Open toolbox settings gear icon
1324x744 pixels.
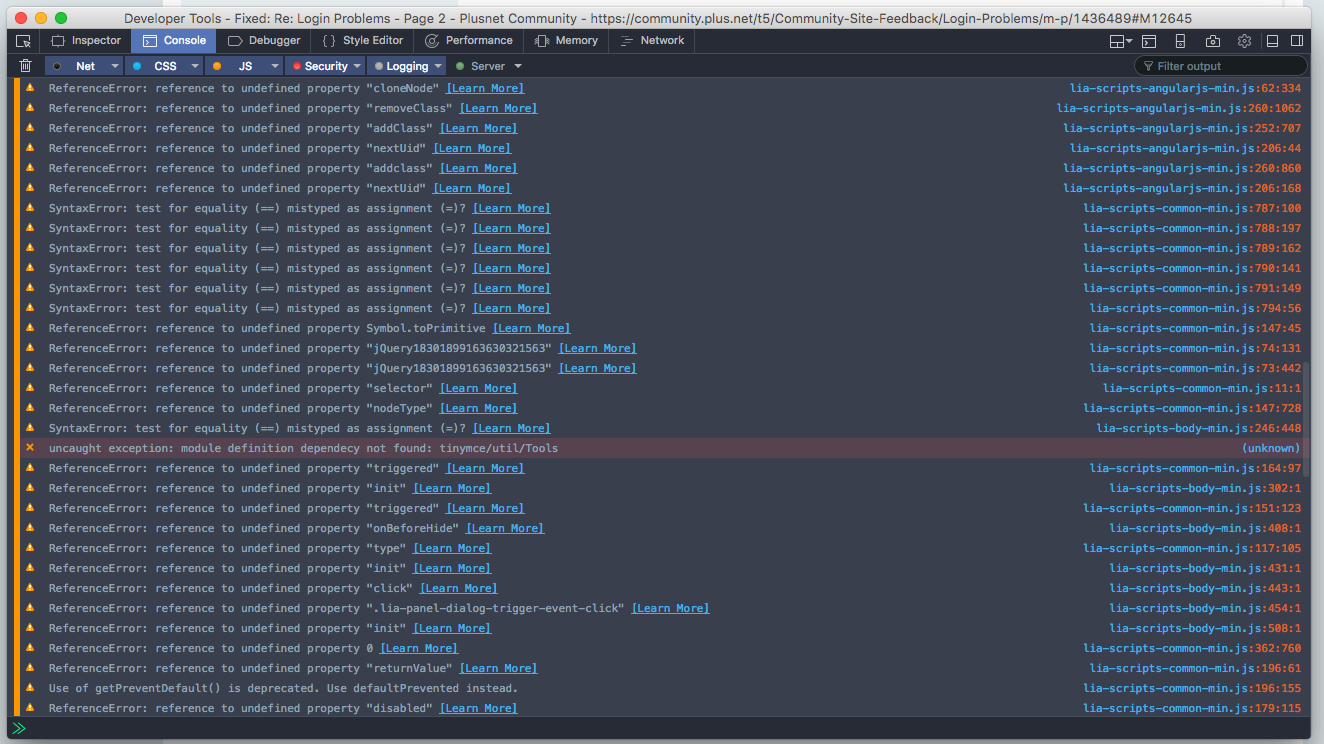click(x=1244, y=41)
